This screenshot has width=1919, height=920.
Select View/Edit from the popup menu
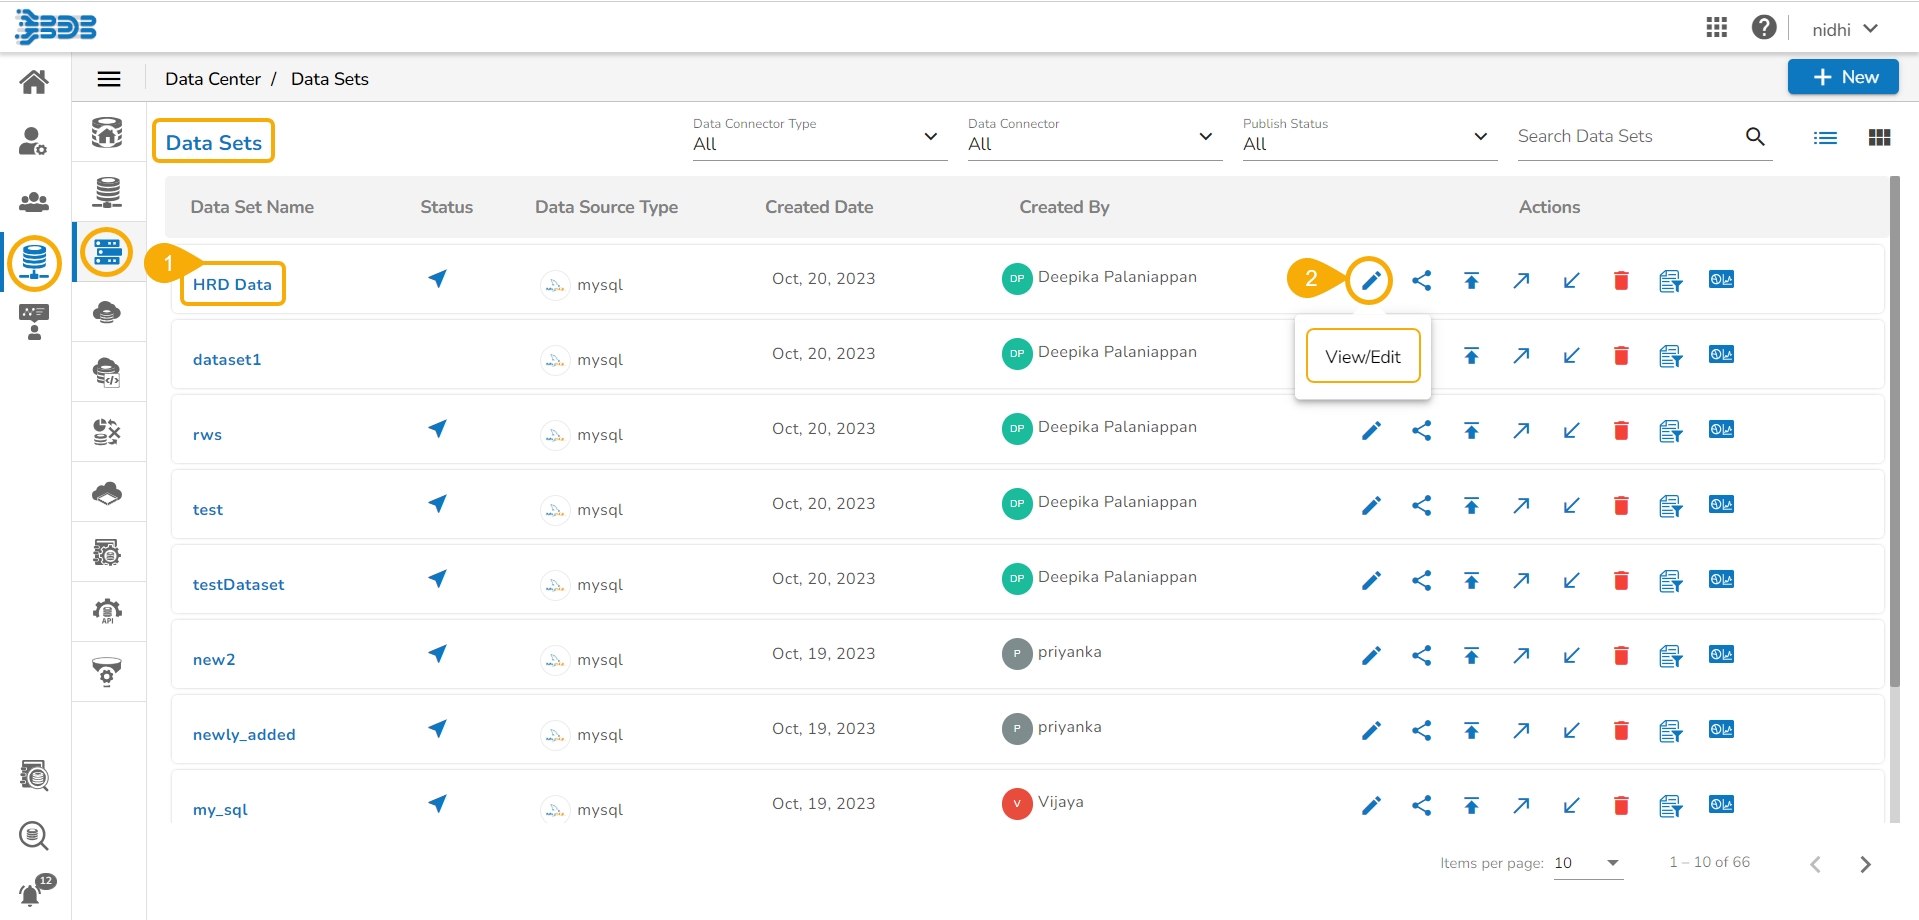(1362, 357)
